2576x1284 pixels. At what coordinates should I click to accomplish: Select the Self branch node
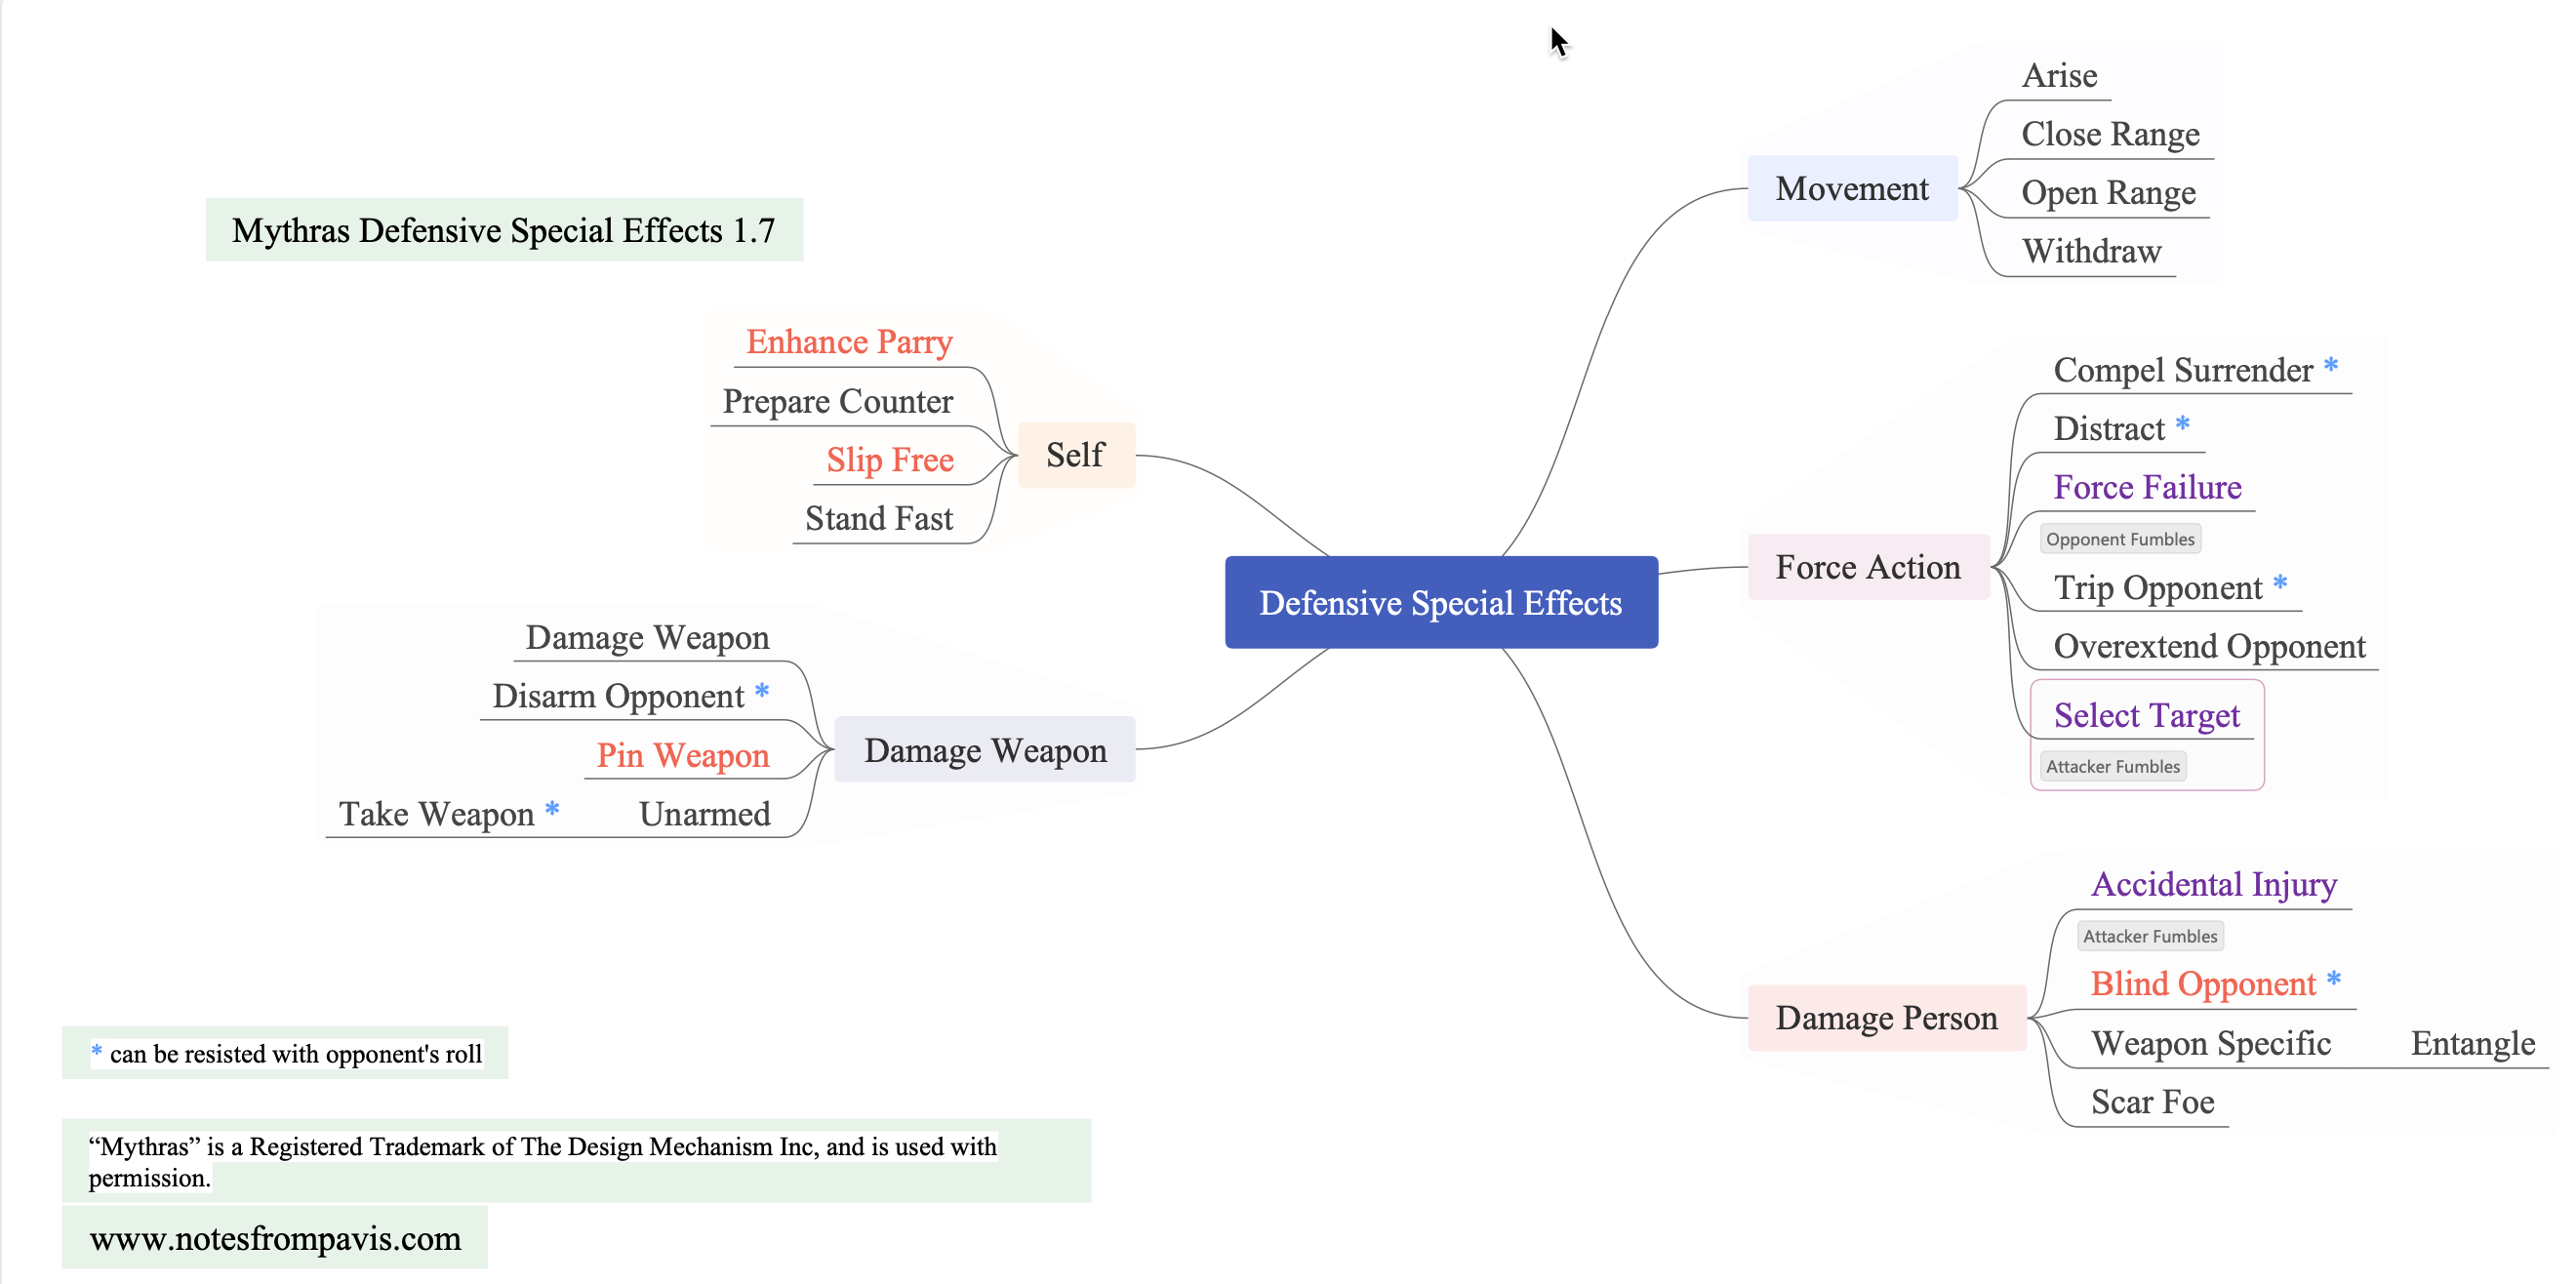1075,455
